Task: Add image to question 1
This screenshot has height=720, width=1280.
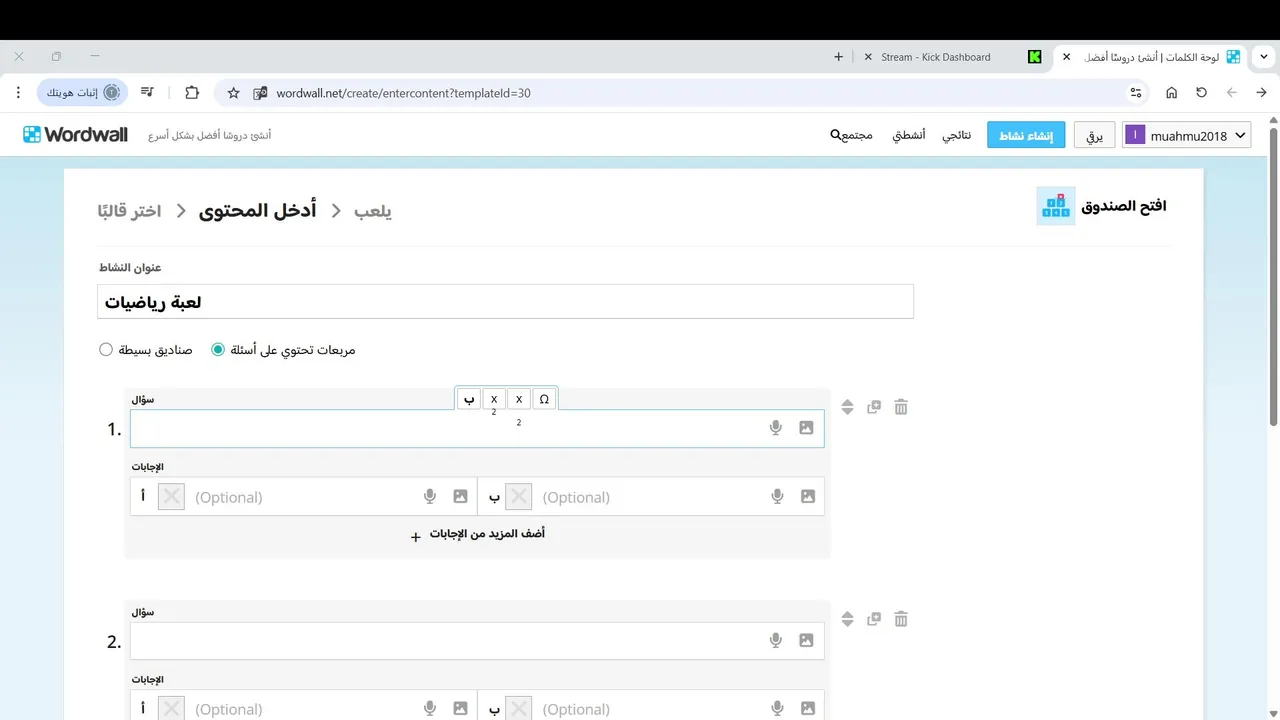Action: 807,428
